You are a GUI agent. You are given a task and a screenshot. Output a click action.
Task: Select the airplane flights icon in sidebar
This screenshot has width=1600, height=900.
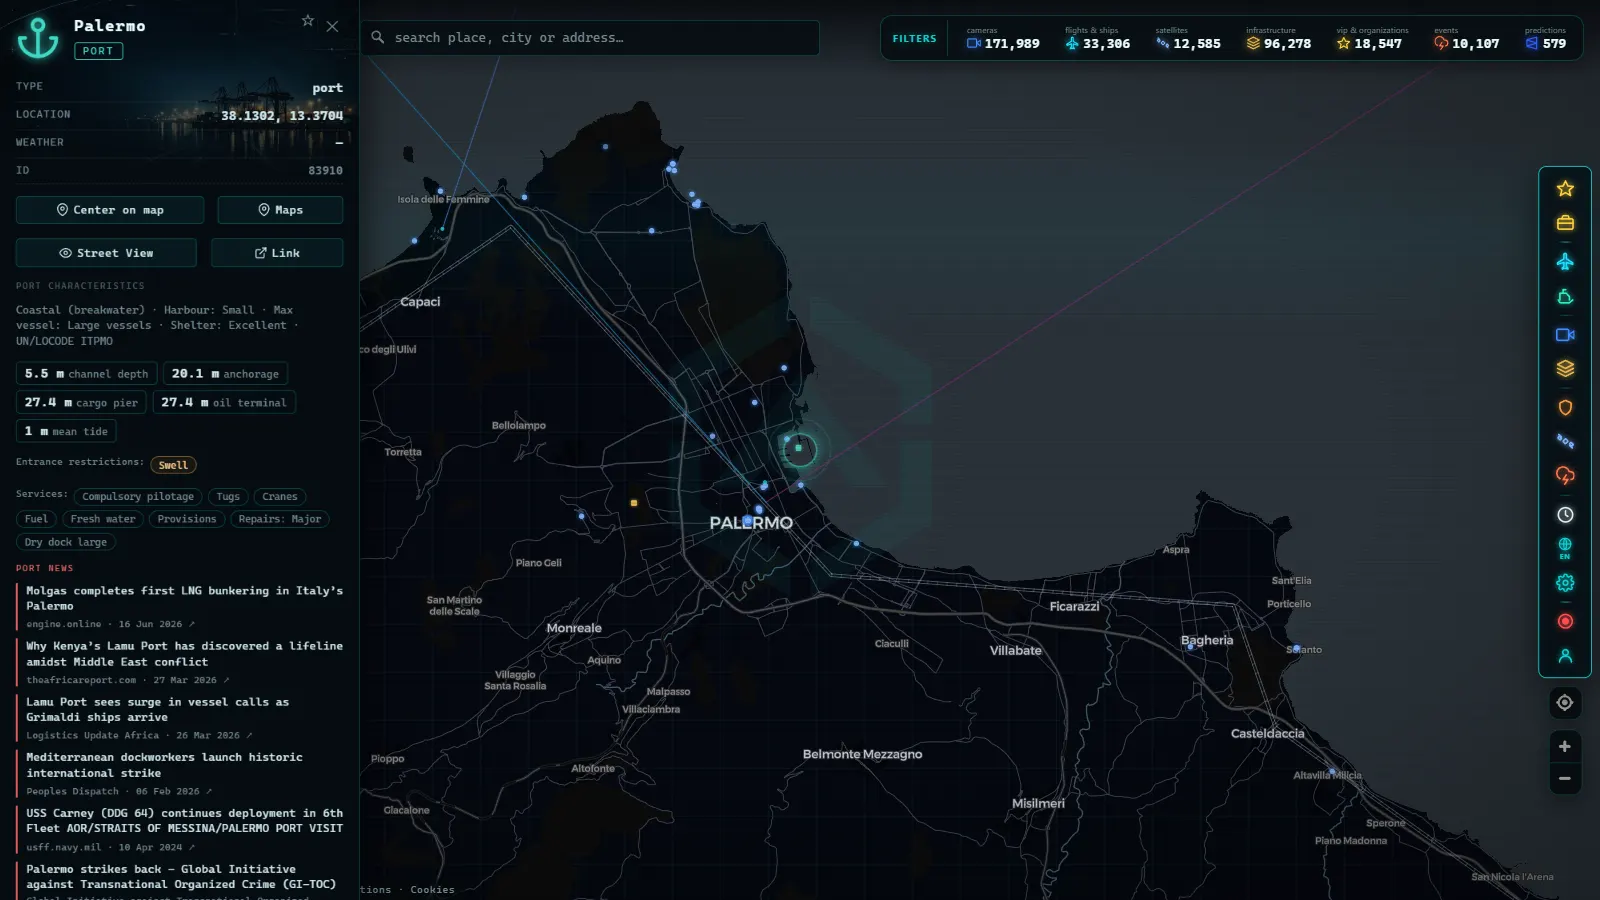(1565, 261)
